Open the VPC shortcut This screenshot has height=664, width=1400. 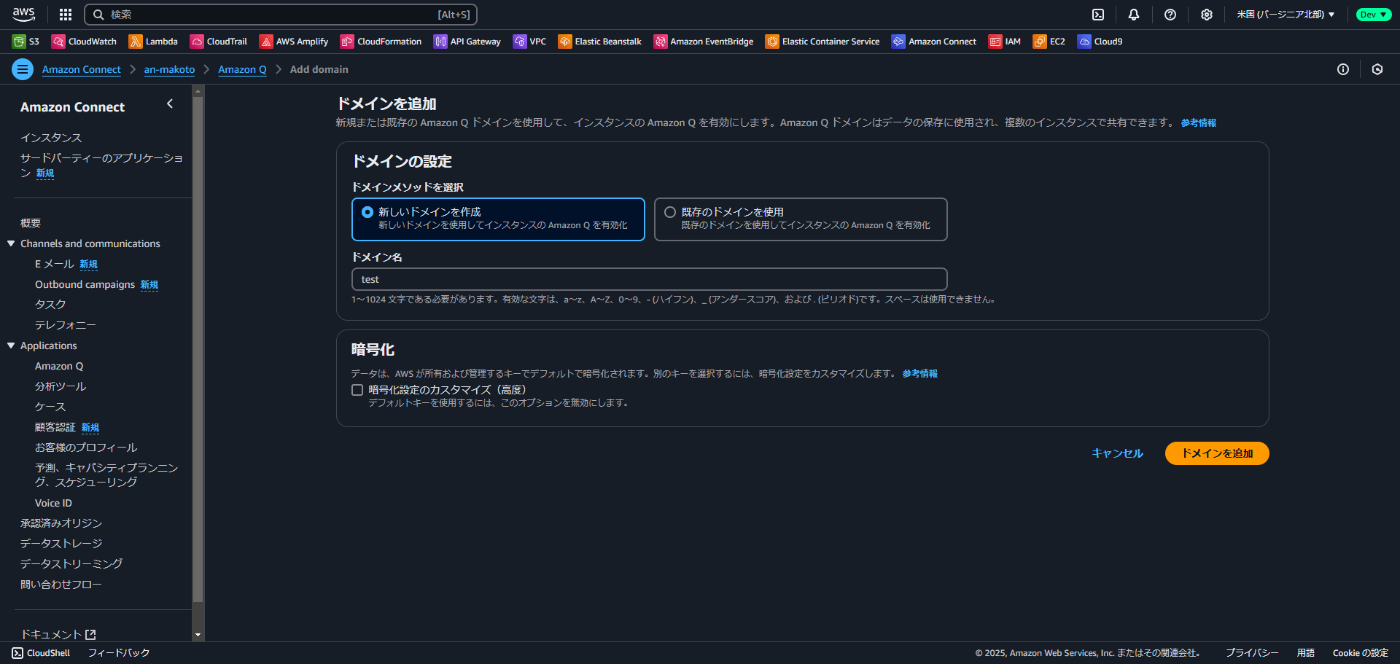coord(530,42)
